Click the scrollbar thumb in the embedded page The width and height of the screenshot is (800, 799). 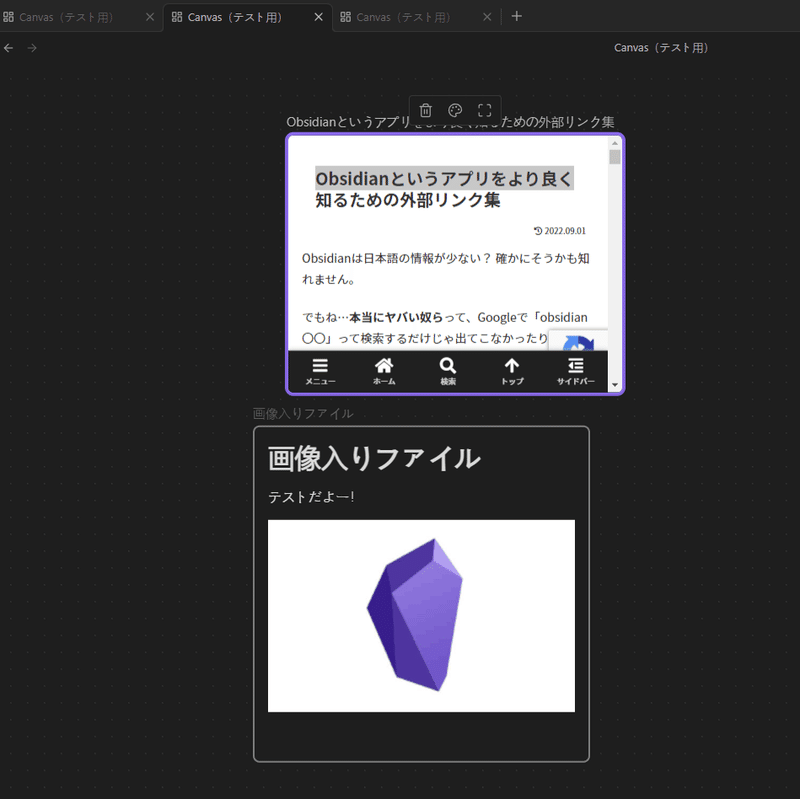615,157
